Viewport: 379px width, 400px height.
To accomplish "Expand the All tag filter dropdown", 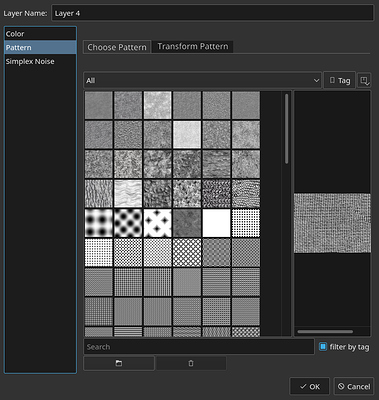I will coord(202,80).
